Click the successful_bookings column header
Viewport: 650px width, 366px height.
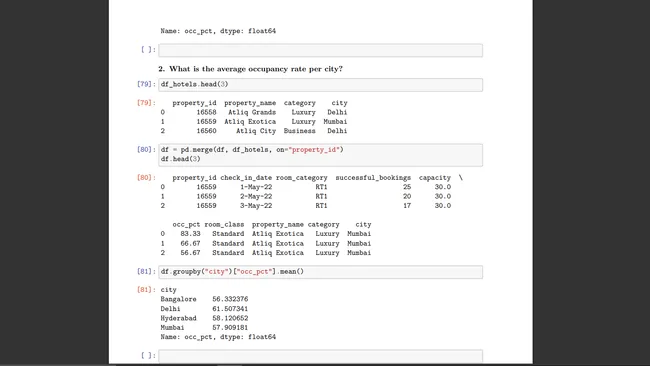click(373, 178)
